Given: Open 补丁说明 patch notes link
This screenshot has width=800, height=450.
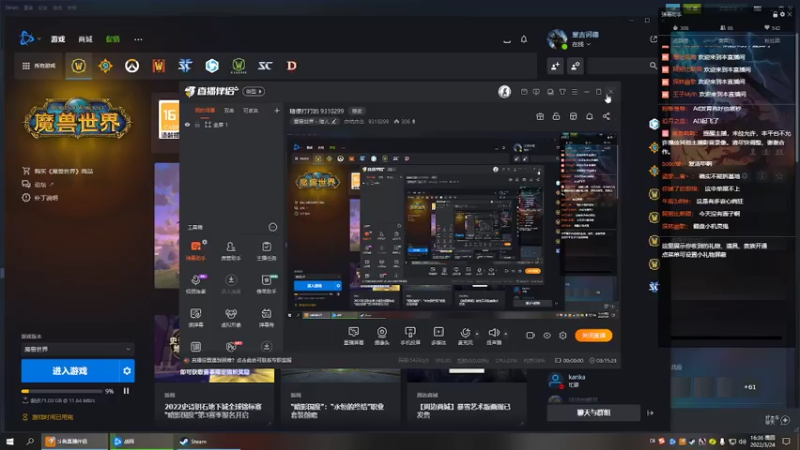Looking at the screenshot, I should tap(40, 198).
